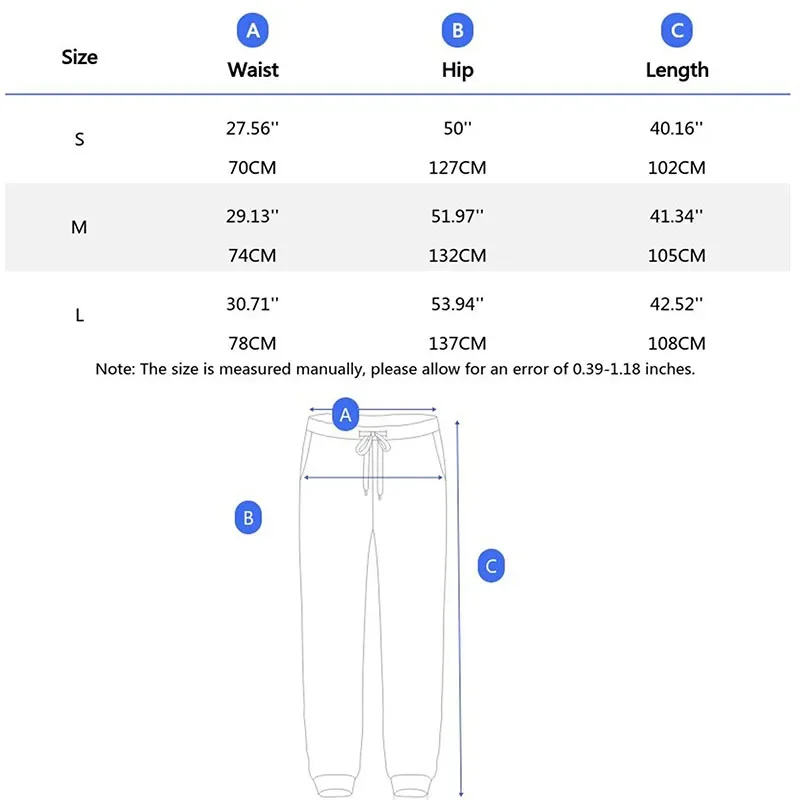Select the A badge on the pants waistband
The image size is (800, 800).
tap(347, 413)
